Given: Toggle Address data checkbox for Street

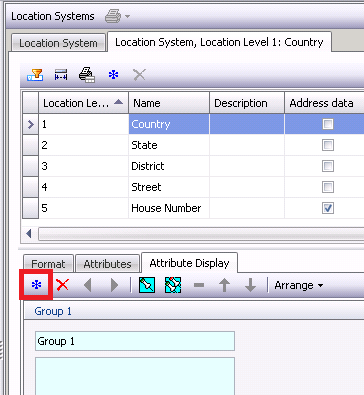Looking at the screenshot, I should (328, 187).
